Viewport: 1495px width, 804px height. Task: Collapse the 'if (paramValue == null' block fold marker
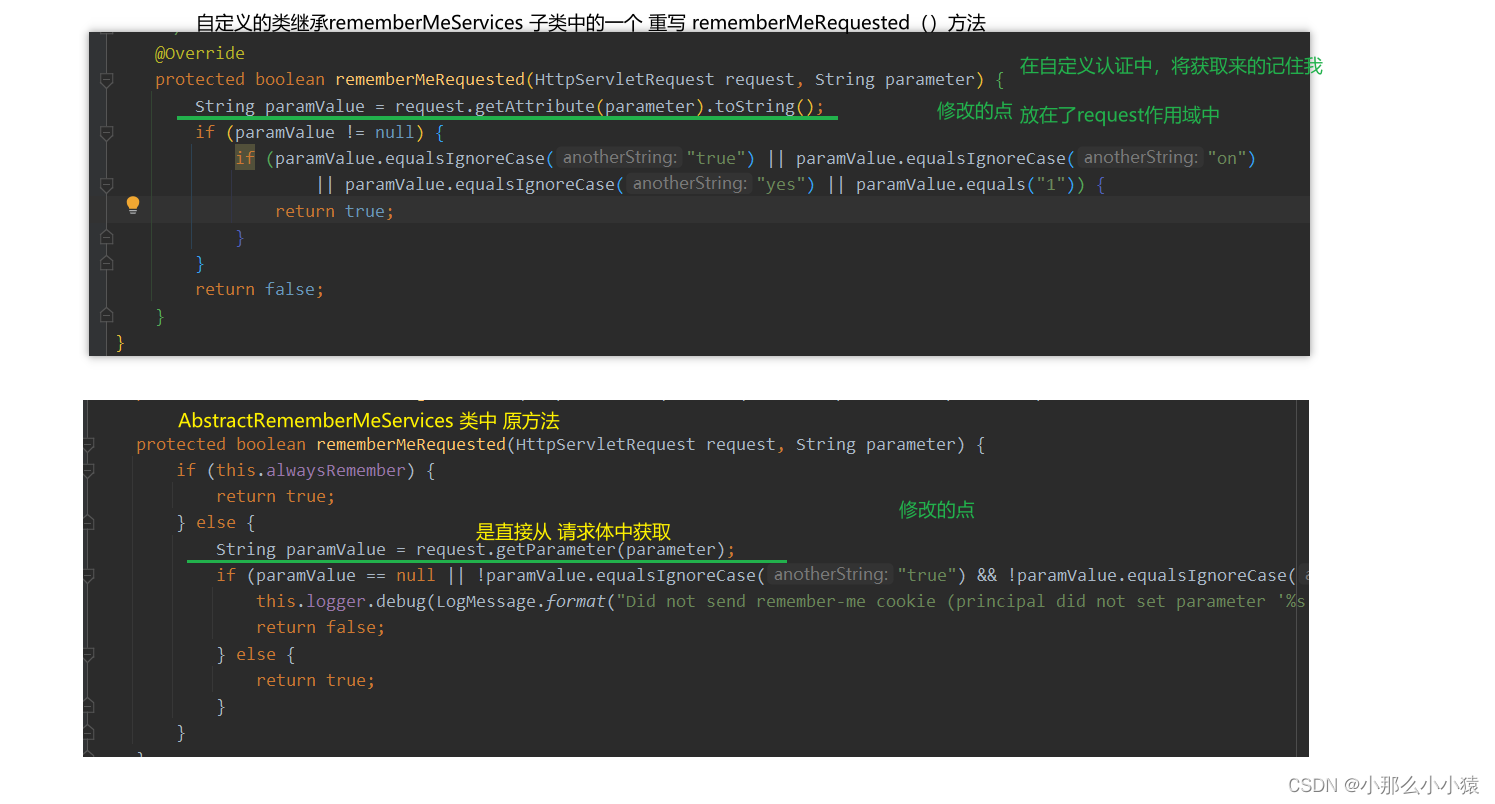tap(88, 575)
